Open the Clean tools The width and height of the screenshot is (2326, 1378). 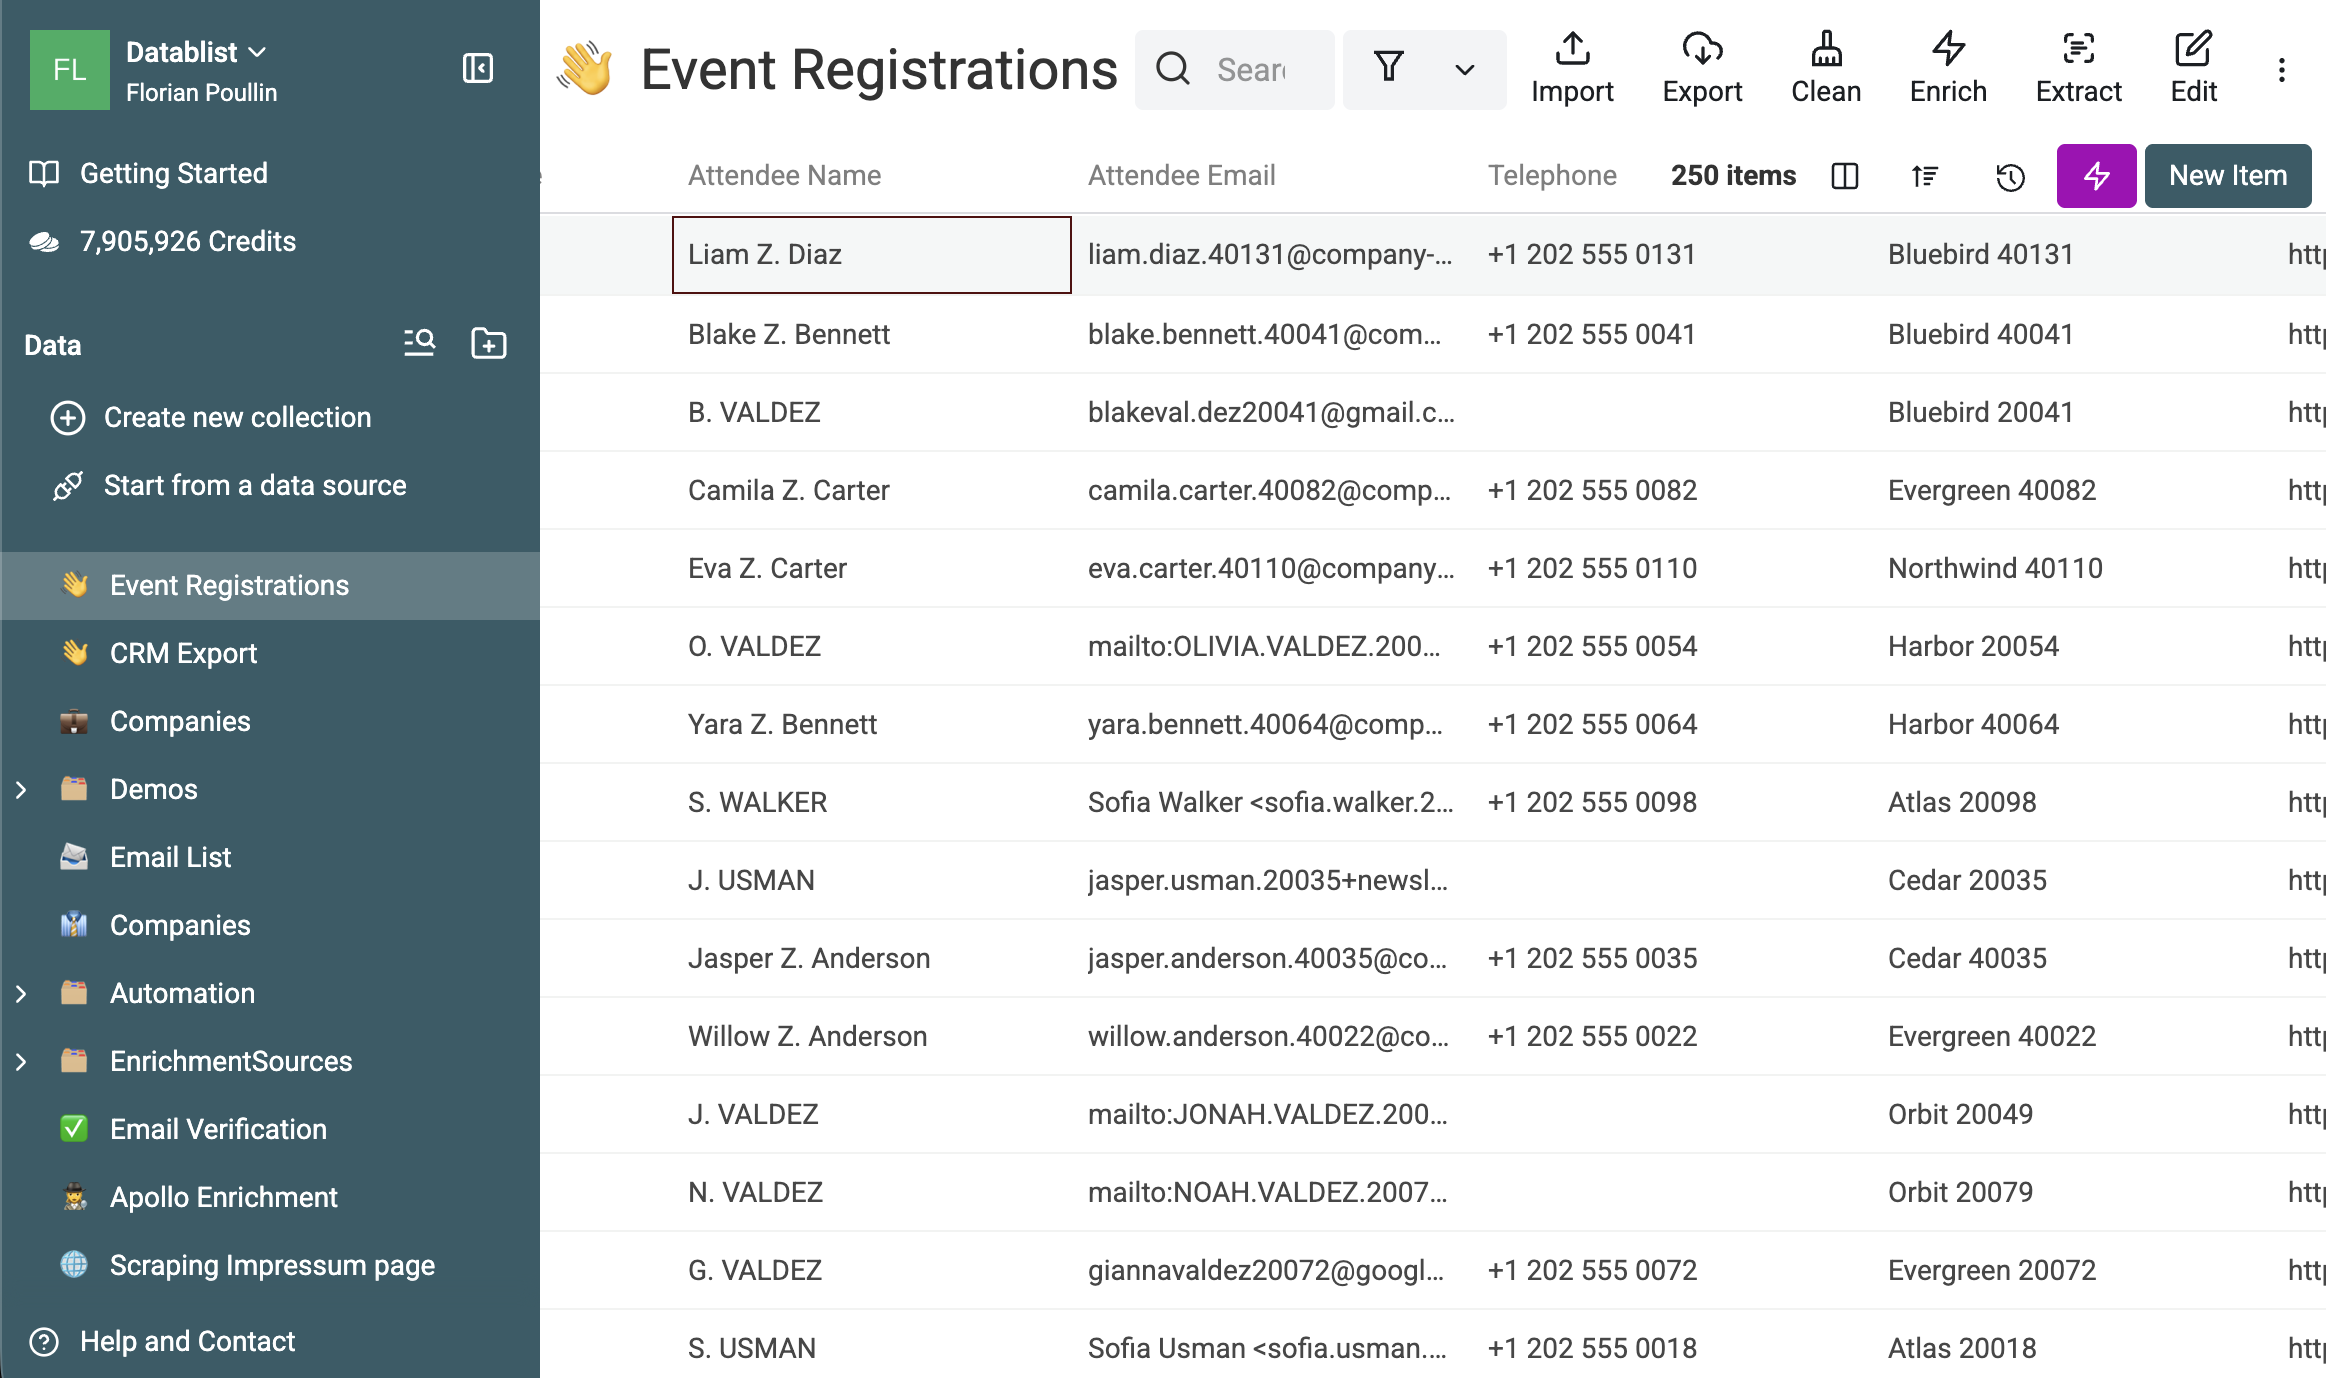(x=1826, y=68)
